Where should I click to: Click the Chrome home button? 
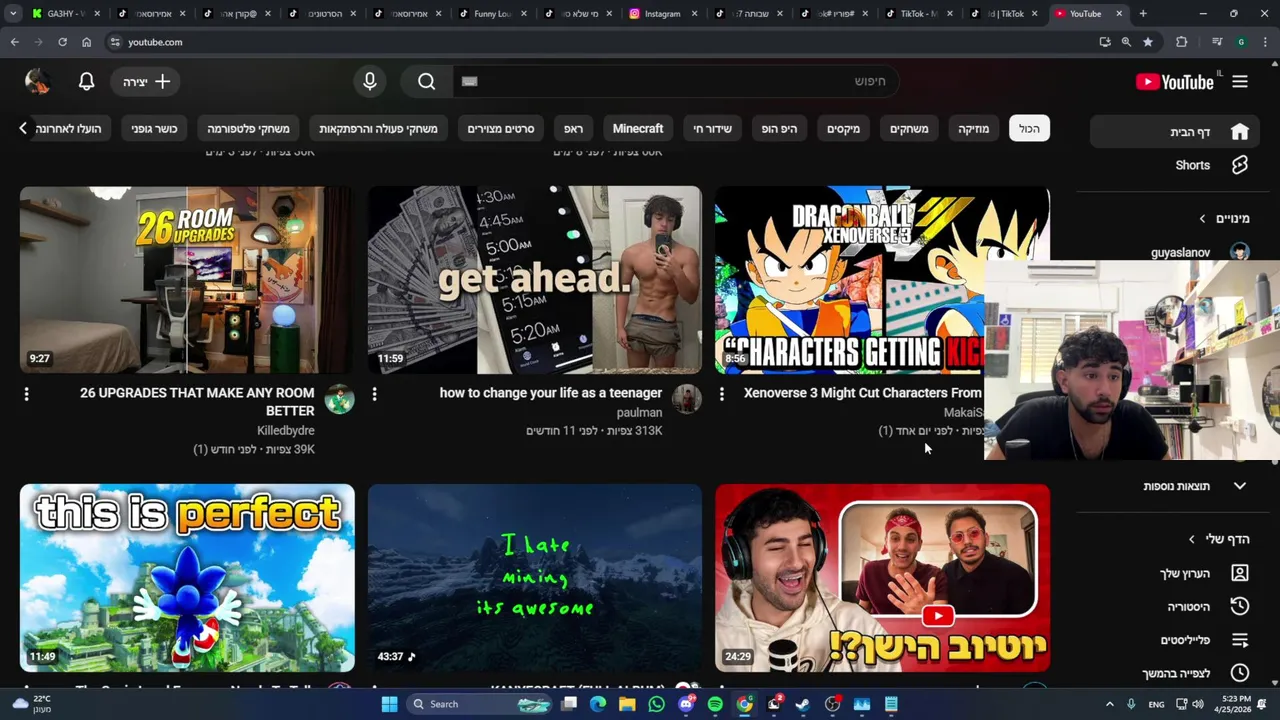point(87,42)
